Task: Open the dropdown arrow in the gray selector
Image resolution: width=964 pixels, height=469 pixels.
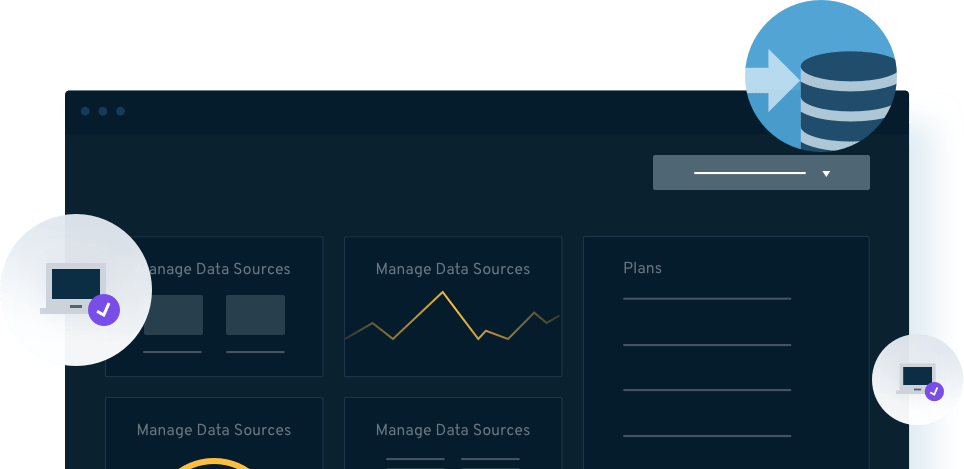Action: [x=826, y=174]
